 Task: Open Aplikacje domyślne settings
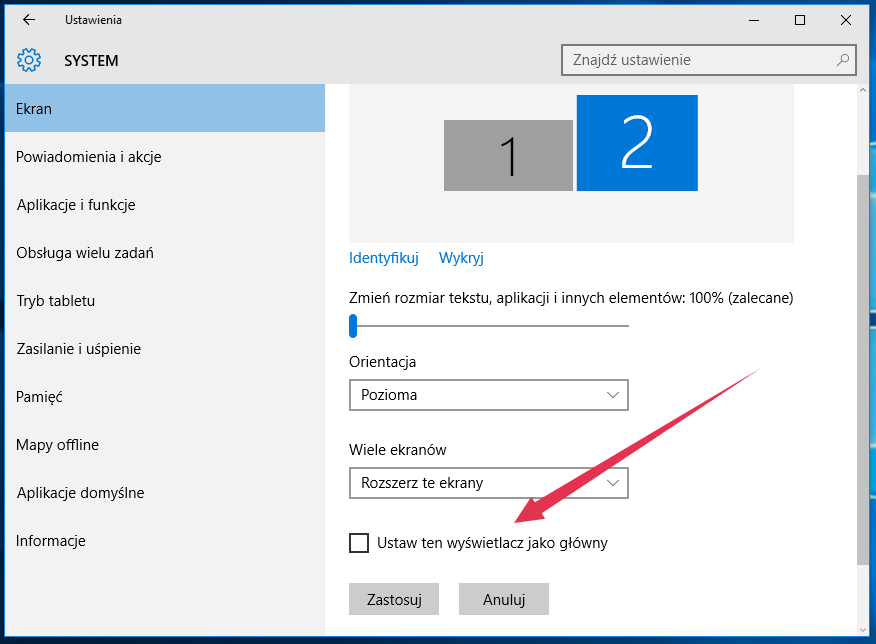tap(165, 493)
